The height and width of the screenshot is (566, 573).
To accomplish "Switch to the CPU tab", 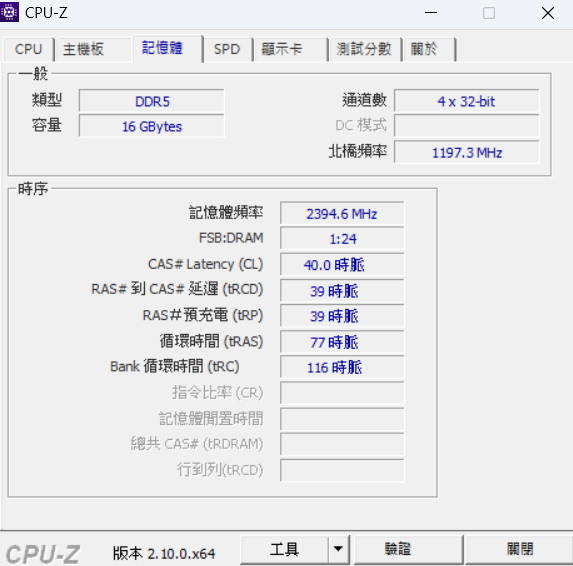I will click(x=29, y=49).
